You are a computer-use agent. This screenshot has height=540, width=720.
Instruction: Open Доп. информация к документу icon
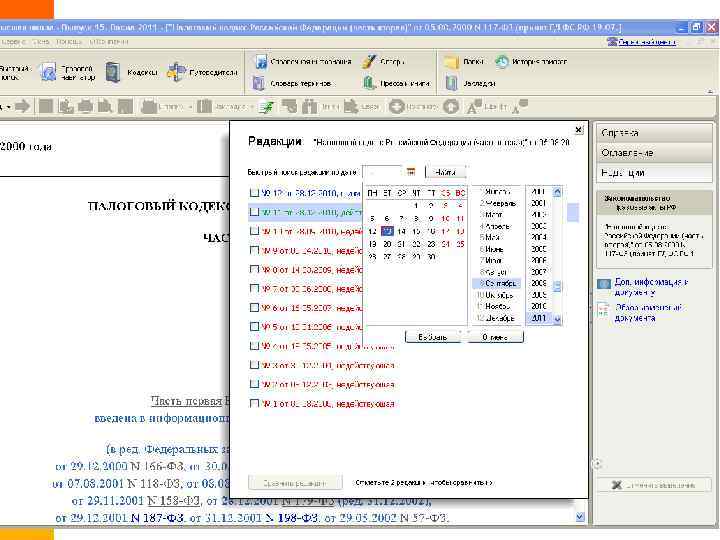[604, 283]
